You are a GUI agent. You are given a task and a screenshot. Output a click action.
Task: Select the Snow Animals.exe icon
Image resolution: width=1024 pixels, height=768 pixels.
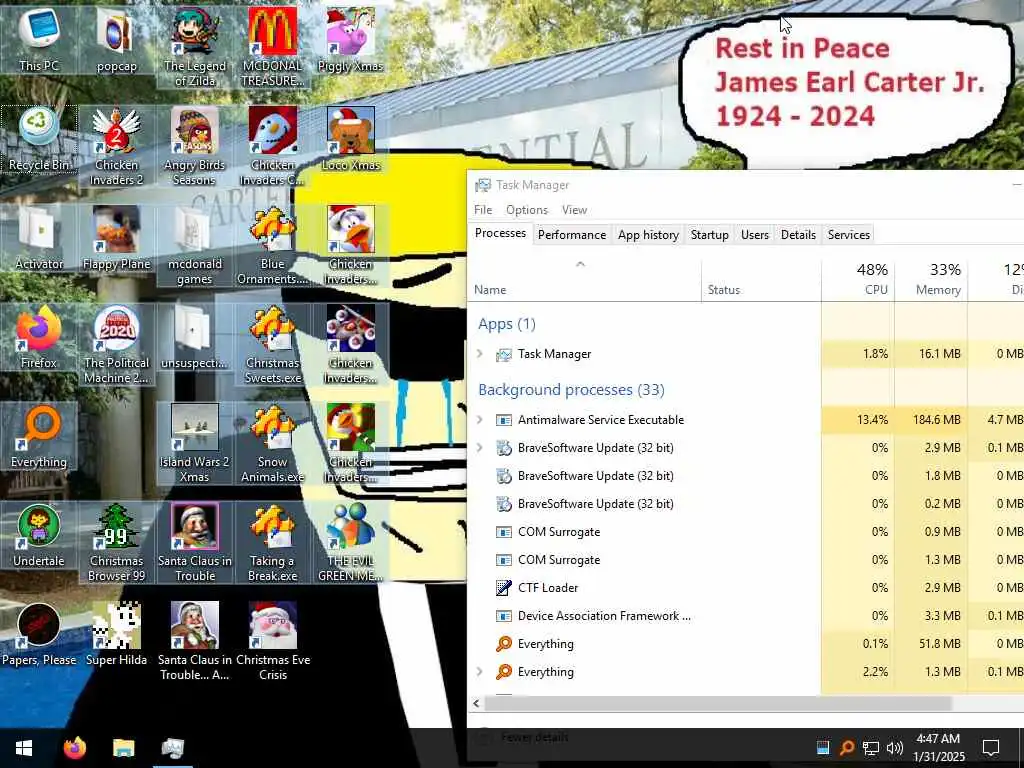[272, 444]
